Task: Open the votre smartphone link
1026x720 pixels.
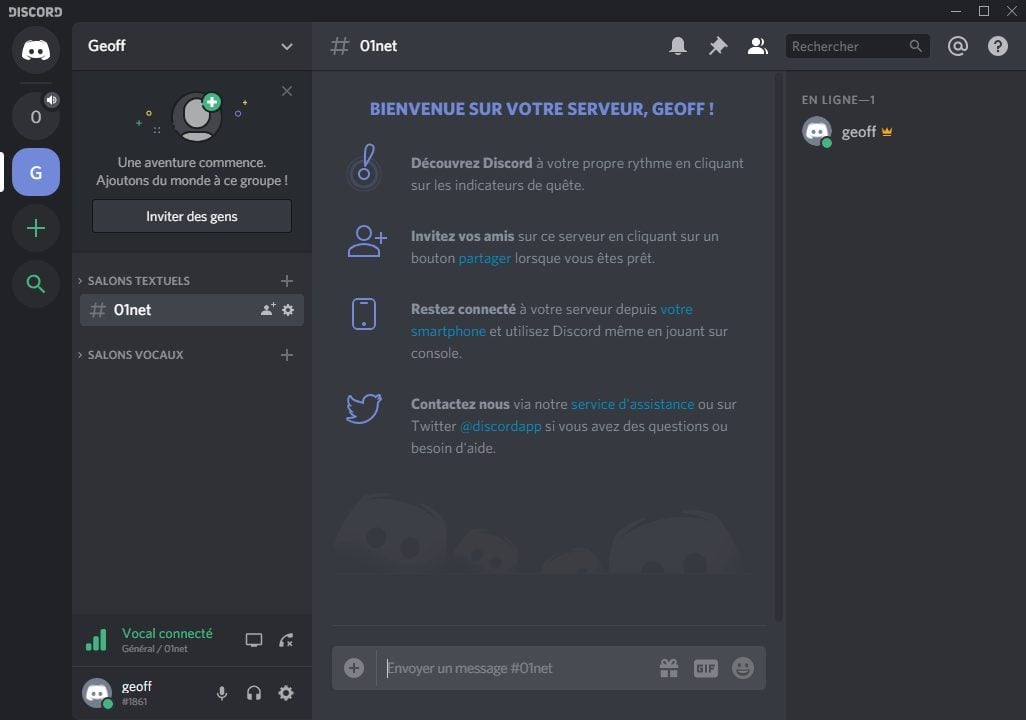Action: point(552,320)
